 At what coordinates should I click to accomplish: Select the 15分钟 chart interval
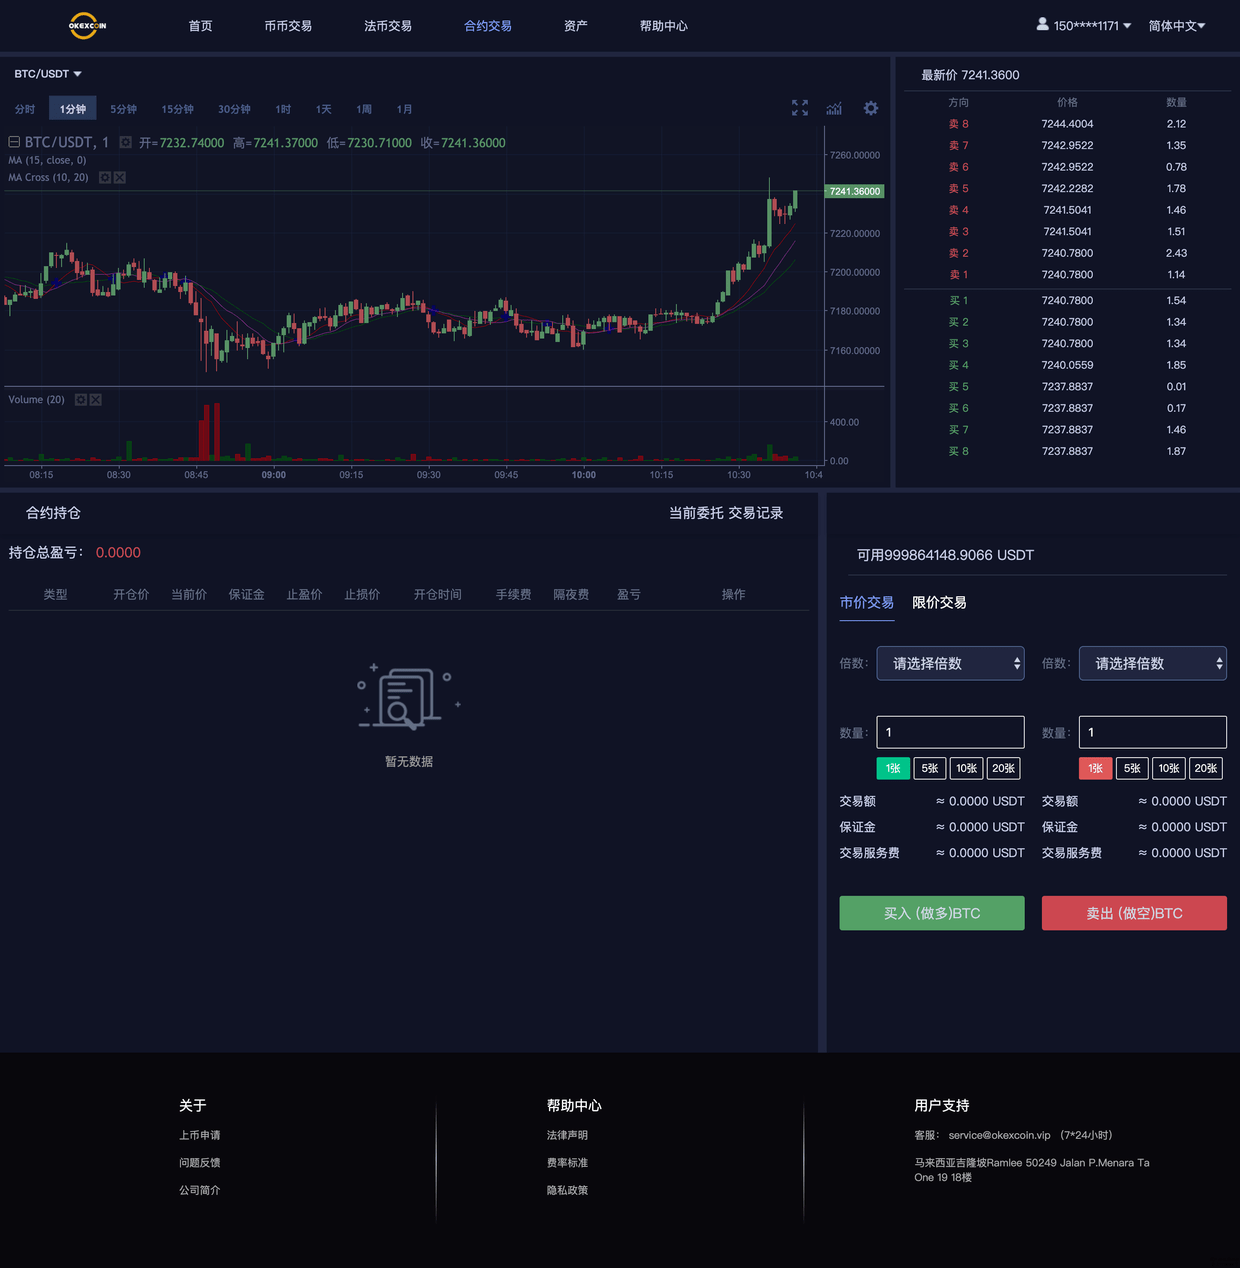click(178, 109)
